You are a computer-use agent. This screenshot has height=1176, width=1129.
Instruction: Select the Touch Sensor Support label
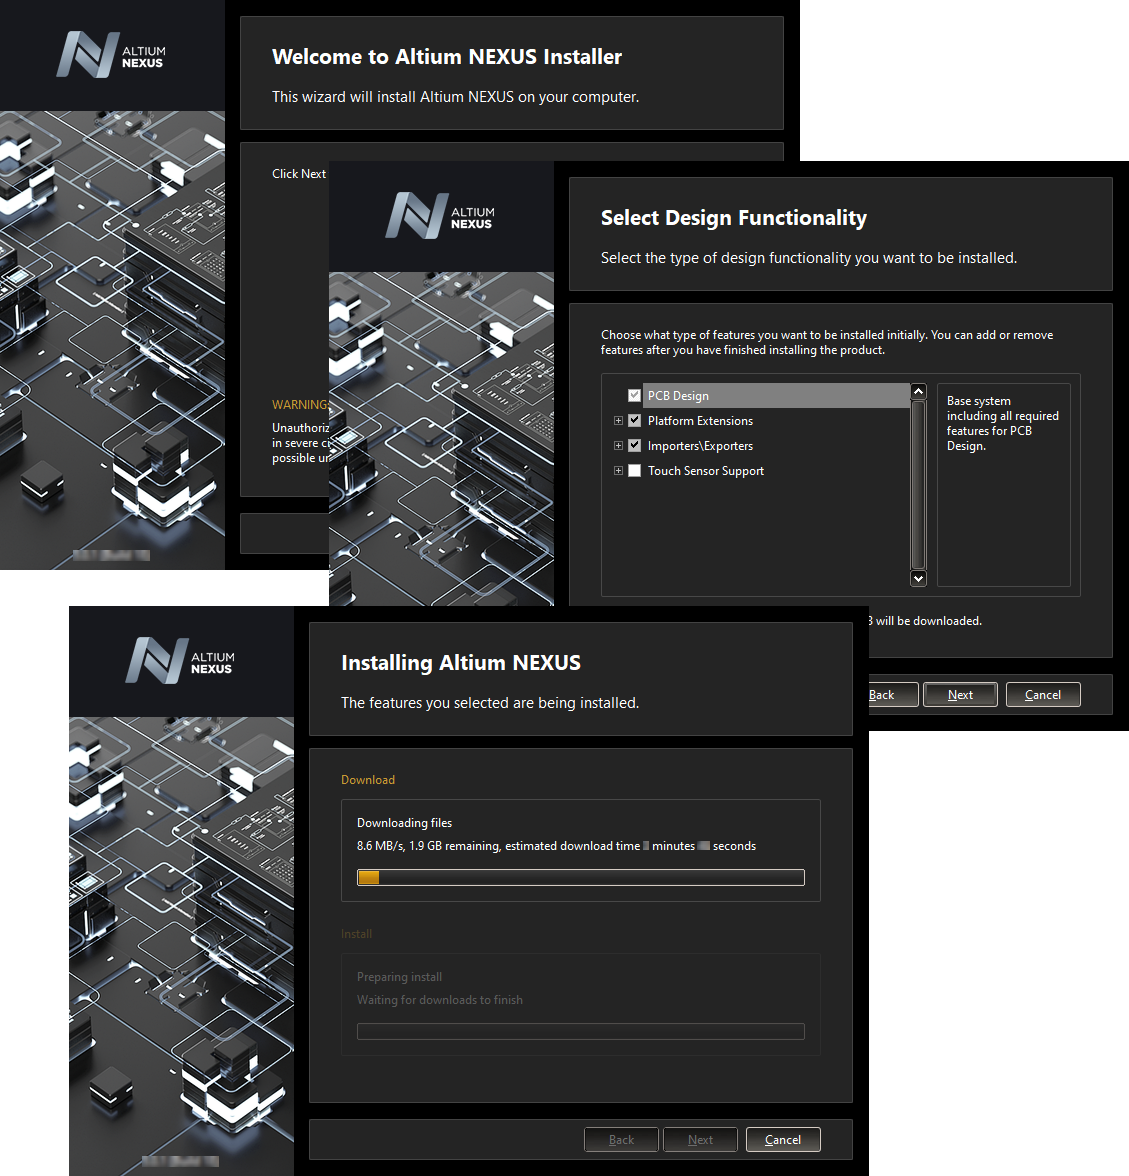coord(705,471)
